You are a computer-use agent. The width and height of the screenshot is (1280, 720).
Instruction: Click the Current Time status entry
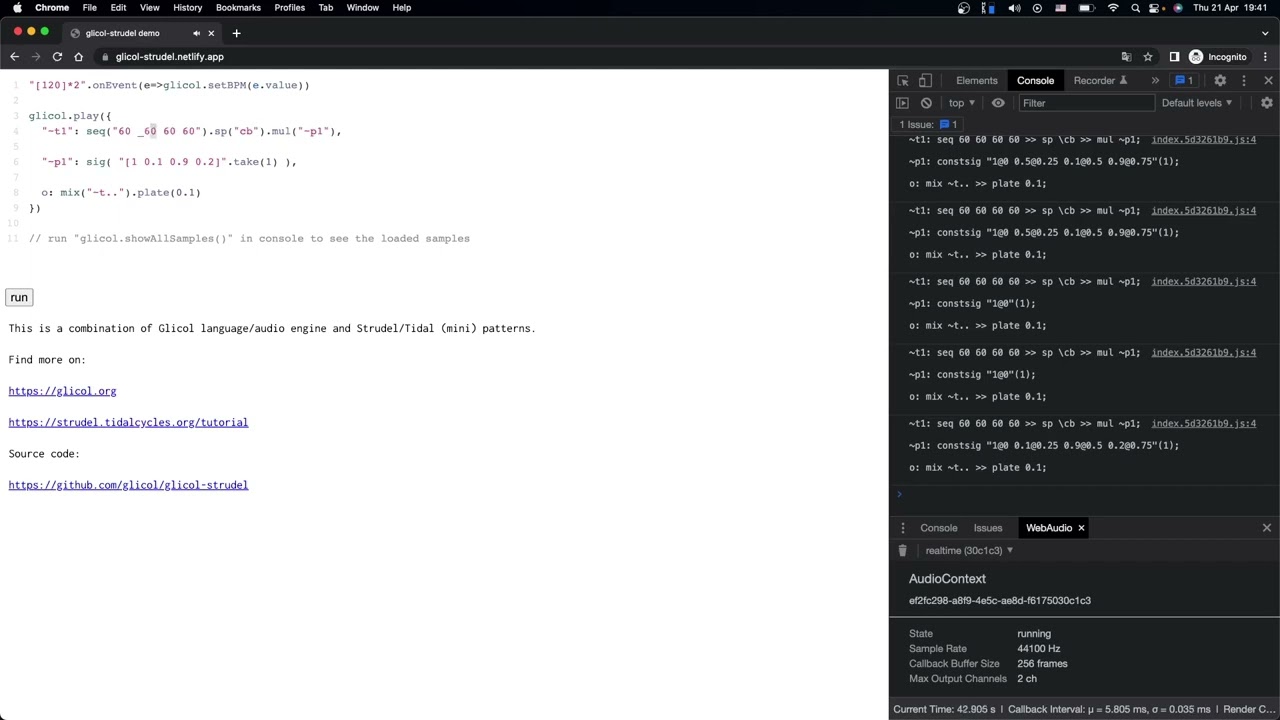pos(944,710)
